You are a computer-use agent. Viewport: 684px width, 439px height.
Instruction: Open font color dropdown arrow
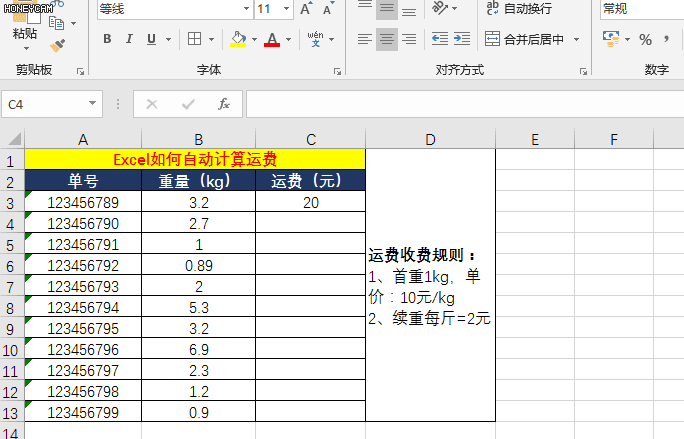pos(288,40)
